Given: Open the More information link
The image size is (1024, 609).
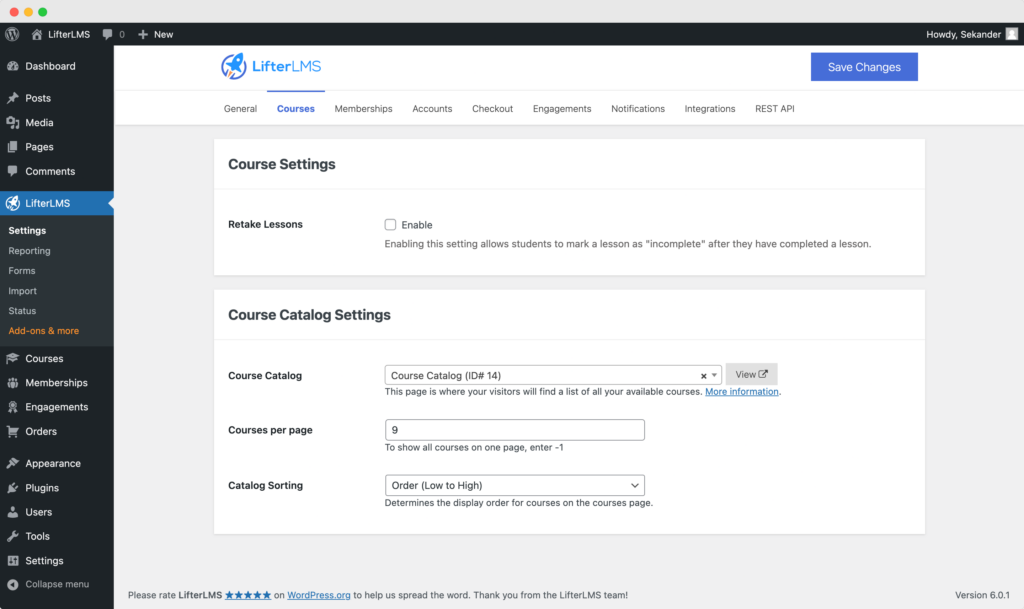Looking at the screenshot, I should point(742,391).
